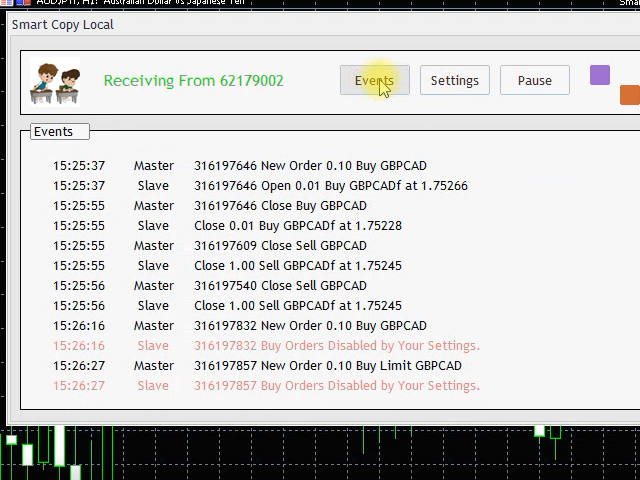This screenshot has width=640, height=480.
Task: Select the 15:26:16 Master New Order Buy row
Action: click(x=310, y=326)
